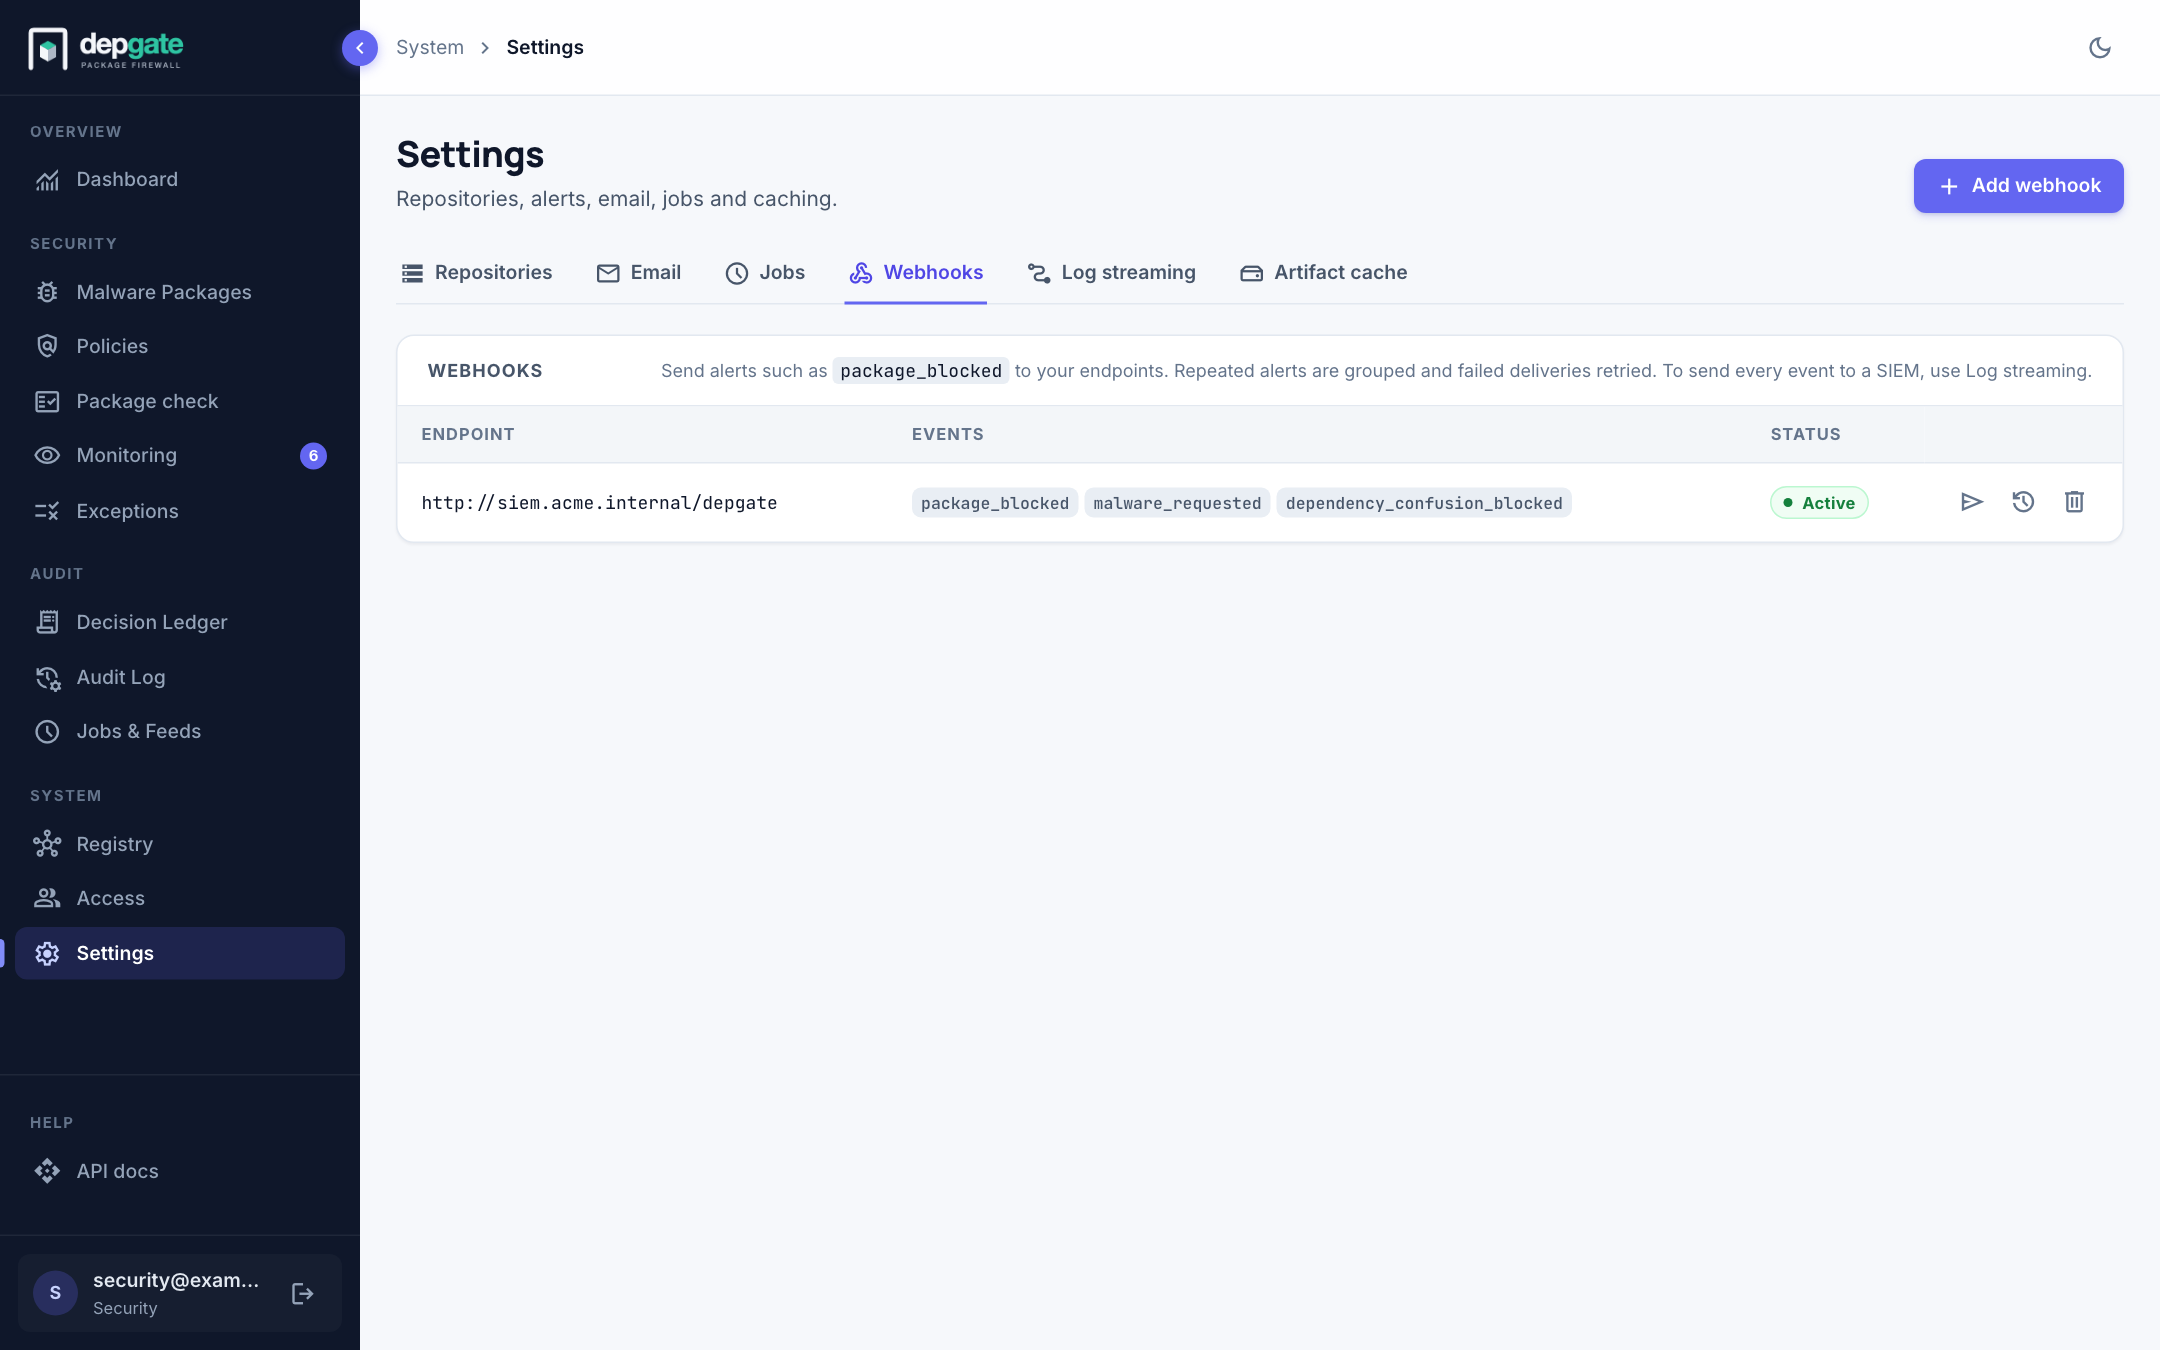The height and width of the screenshot is (1350, 2160).
Task: Click the EVENTS column header
Action: coord(948,434)
